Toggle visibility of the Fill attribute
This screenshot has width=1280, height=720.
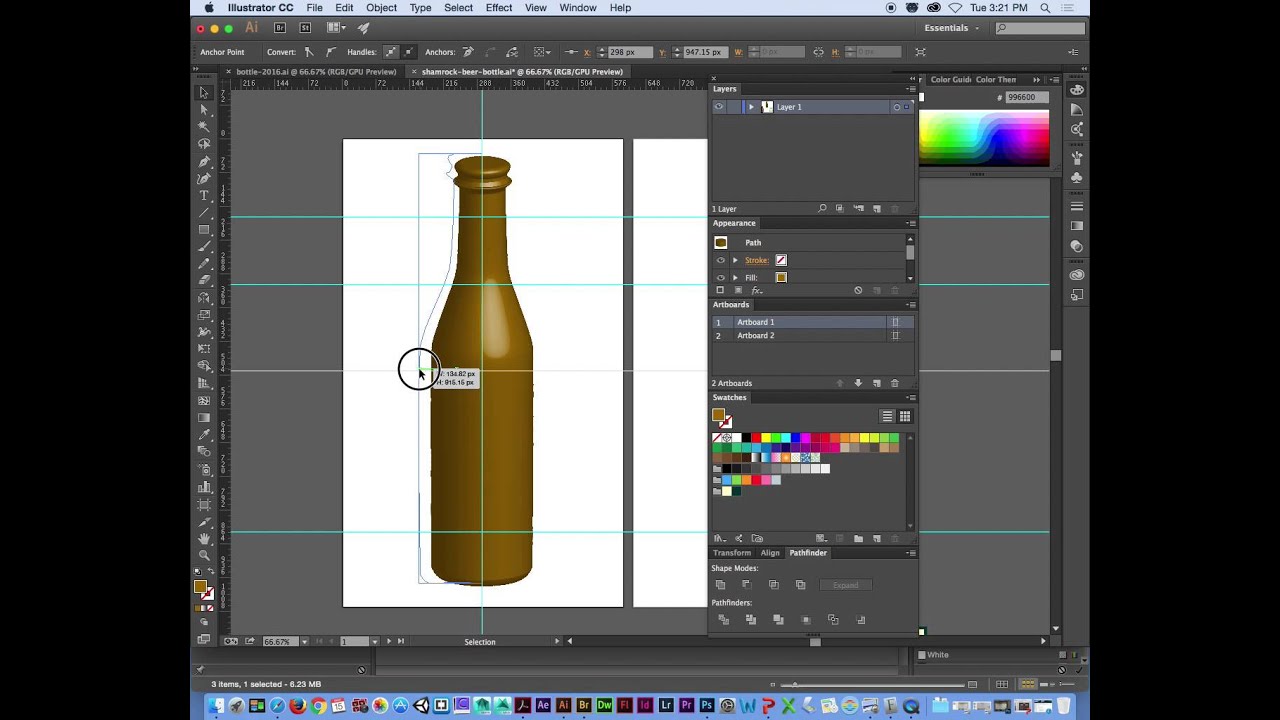coord(720,277)
